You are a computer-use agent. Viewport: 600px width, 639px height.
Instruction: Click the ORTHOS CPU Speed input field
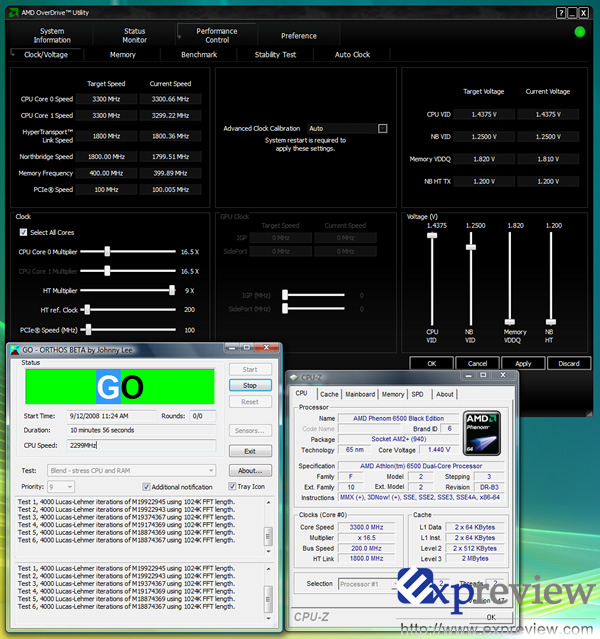[141, 445]
